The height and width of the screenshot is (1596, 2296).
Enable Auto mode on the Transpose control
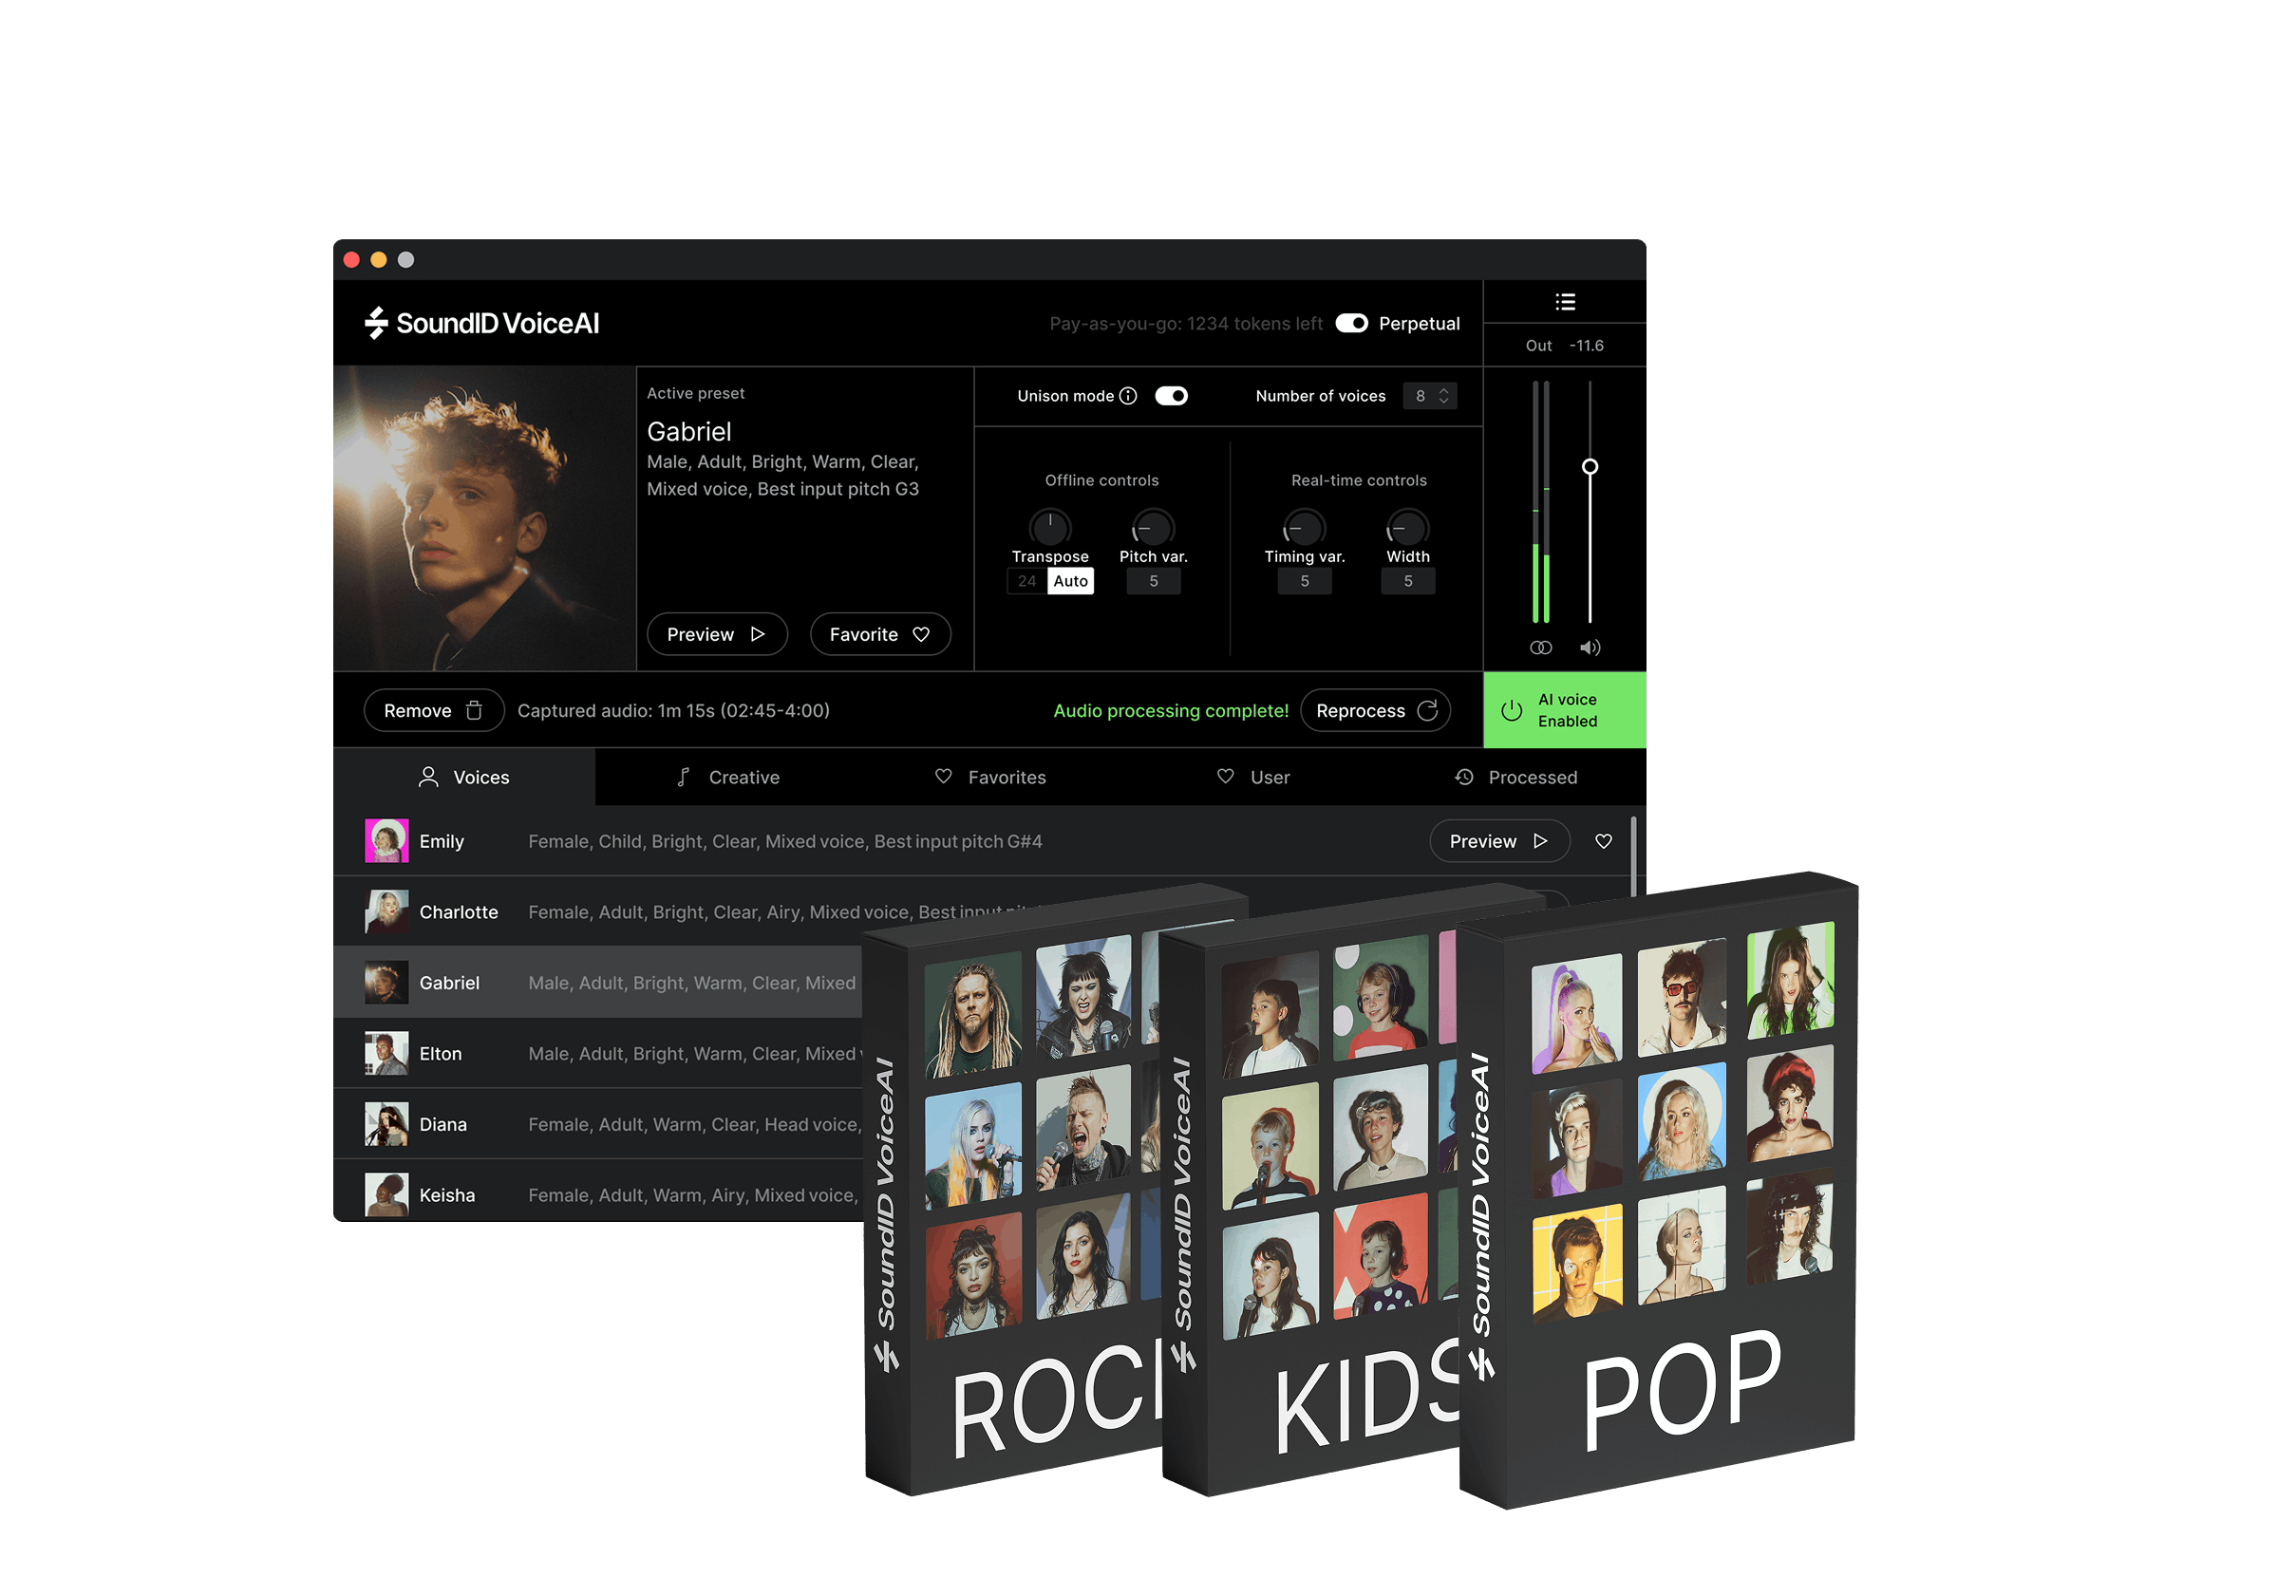[1070, 581]
